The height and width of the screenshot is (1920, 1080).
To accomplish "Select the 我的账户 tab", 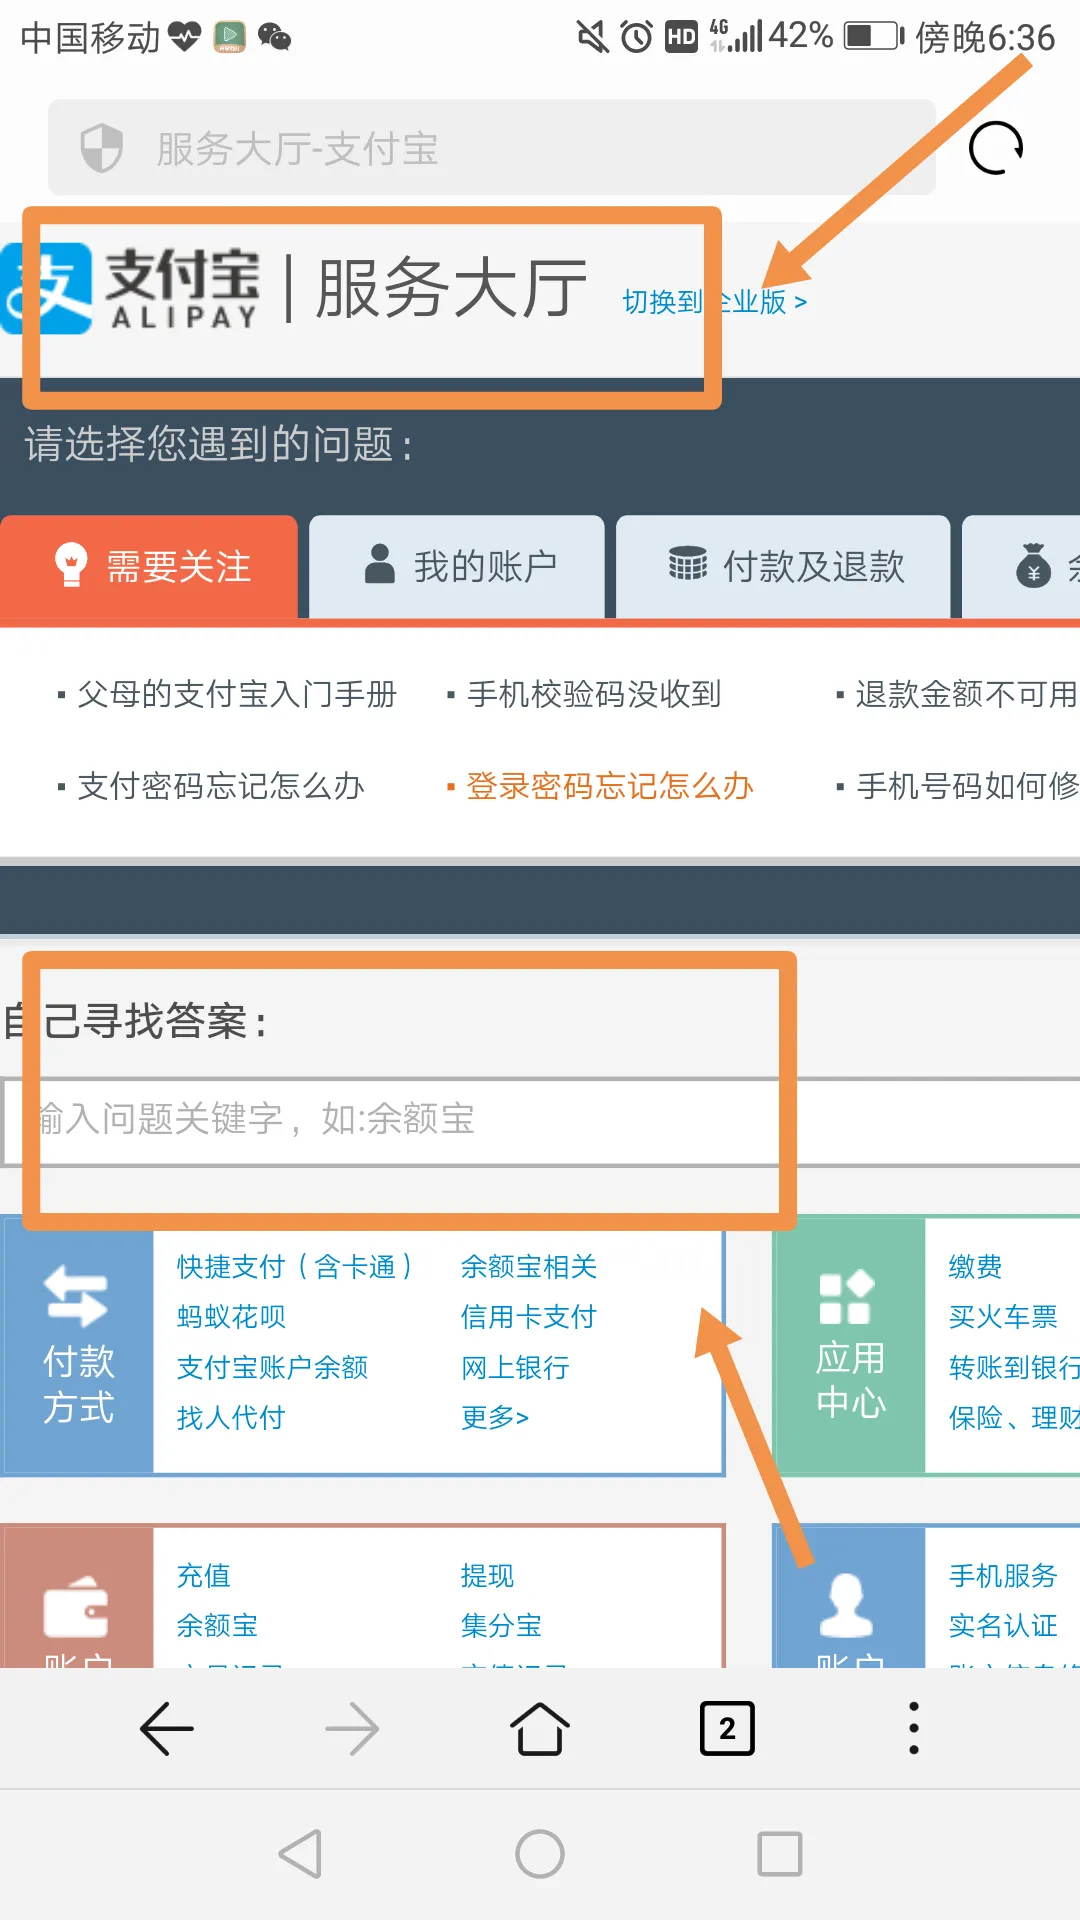I will [x=457, y=567].
